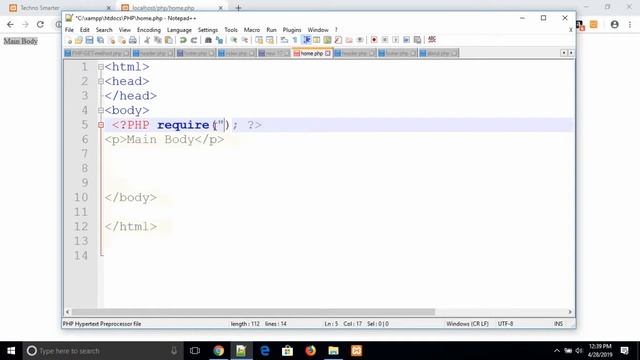Click the ABC spell check icon
The image size is (640, 360).
(432, 40)
